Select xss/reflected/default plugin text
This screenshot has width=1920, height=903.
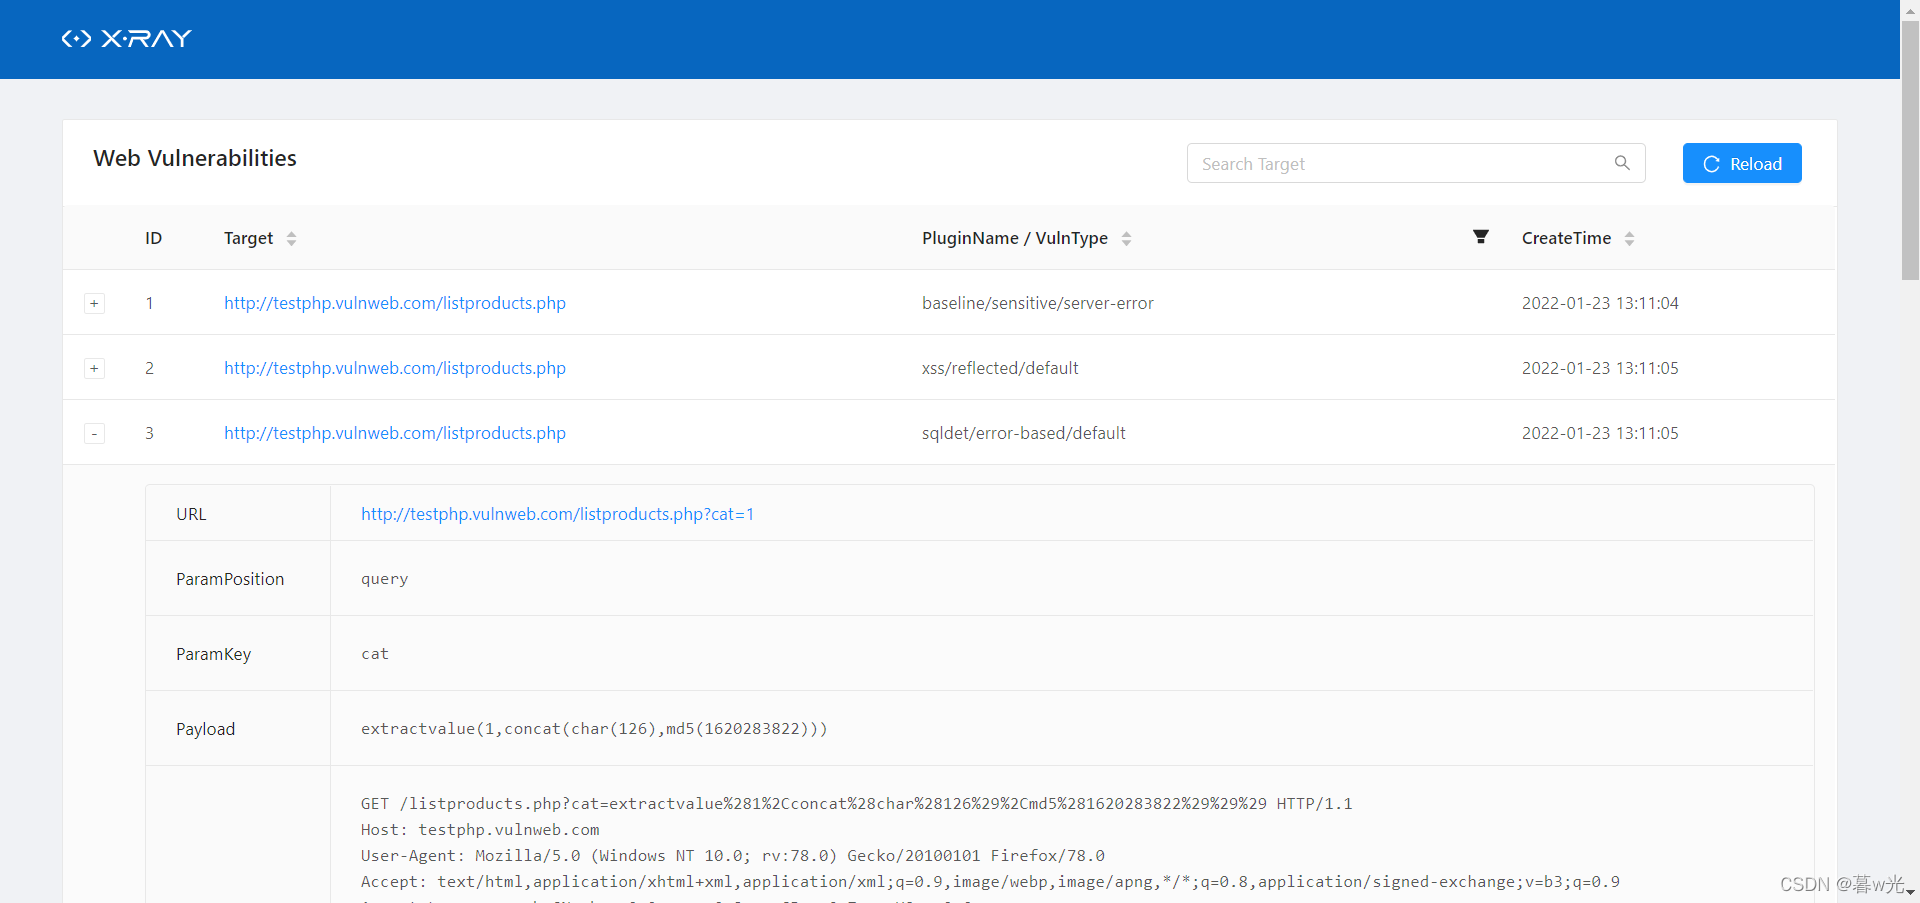click(1000, 368)
